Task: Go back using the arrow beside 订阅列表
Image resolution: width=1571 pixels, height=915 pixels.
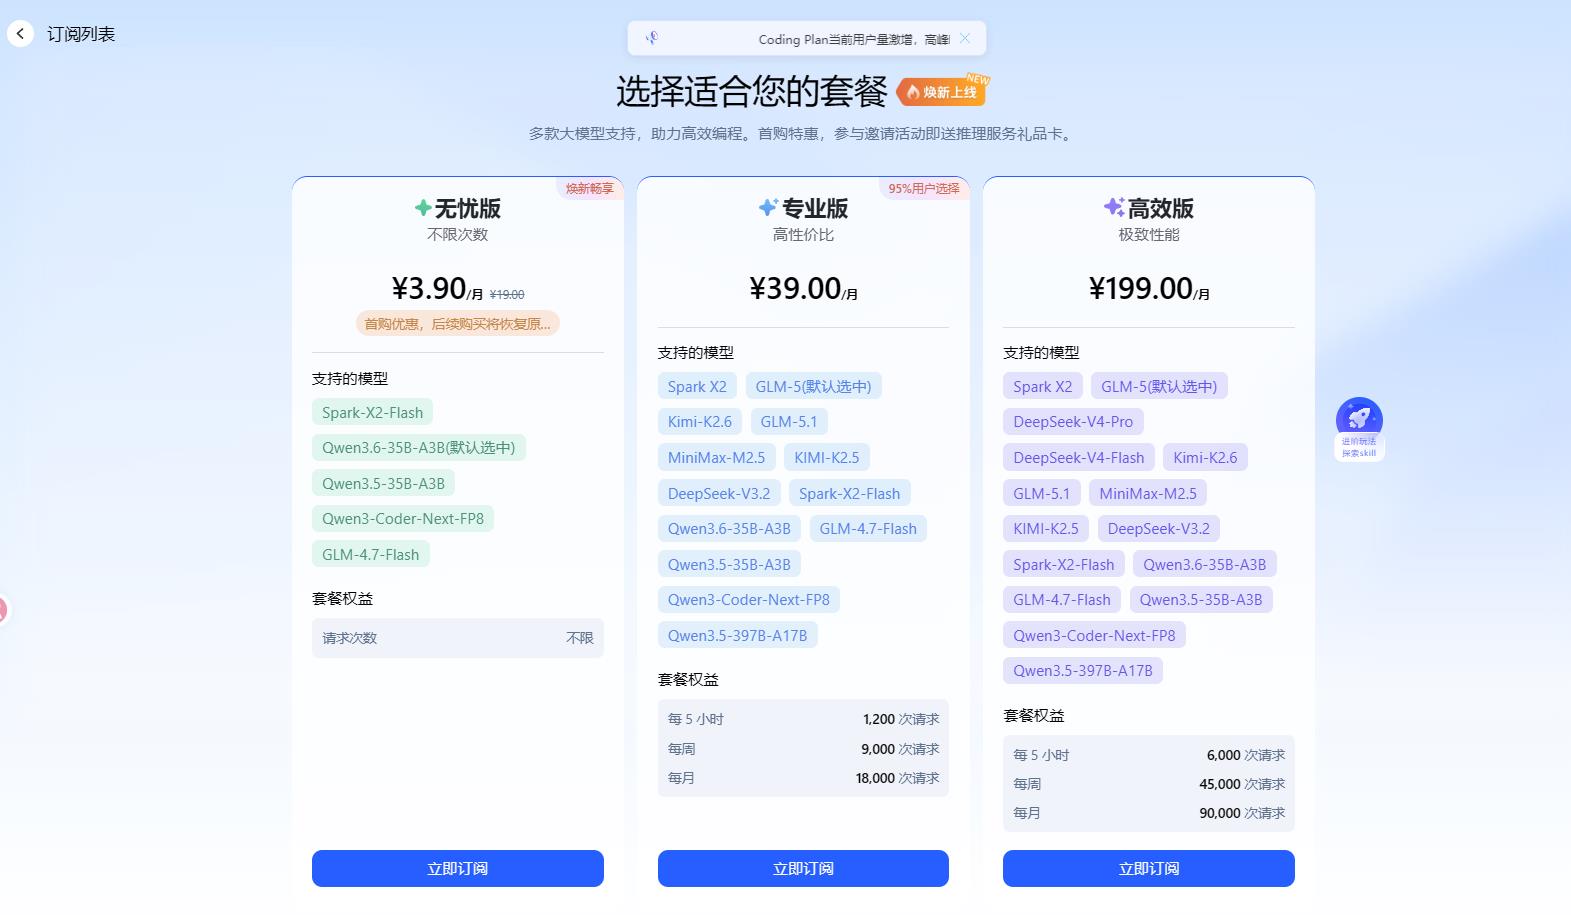Action: (x=20, y=34)
